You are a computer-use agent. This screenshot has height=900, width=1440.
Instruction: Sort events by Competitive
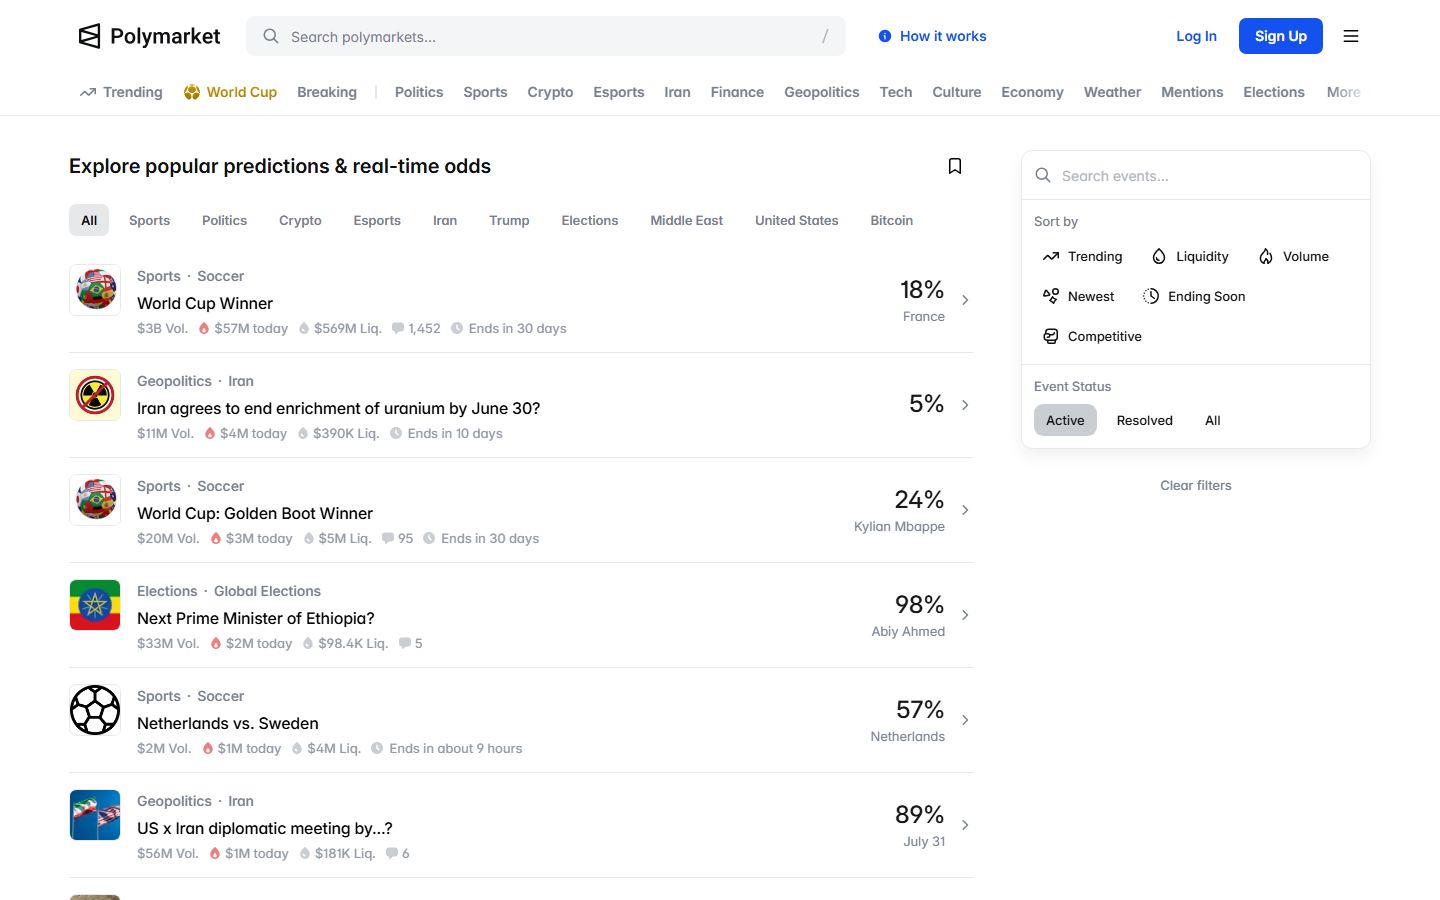click(1092, 336)
